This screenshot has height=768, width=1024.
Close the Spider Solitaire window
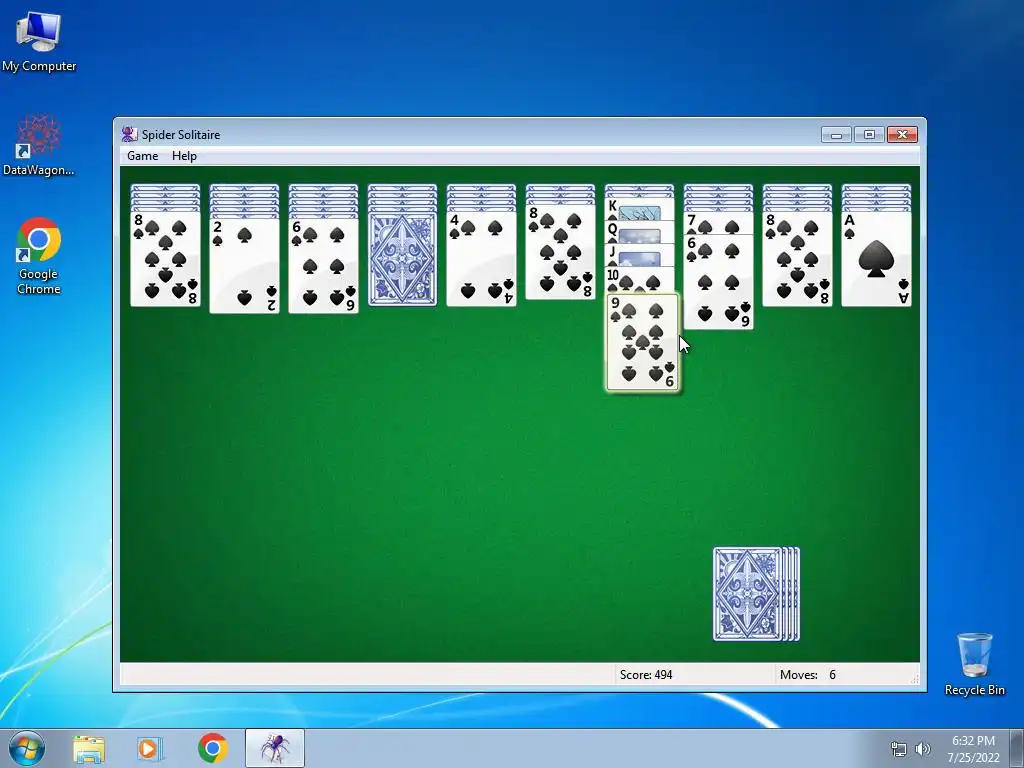point(903,135)
